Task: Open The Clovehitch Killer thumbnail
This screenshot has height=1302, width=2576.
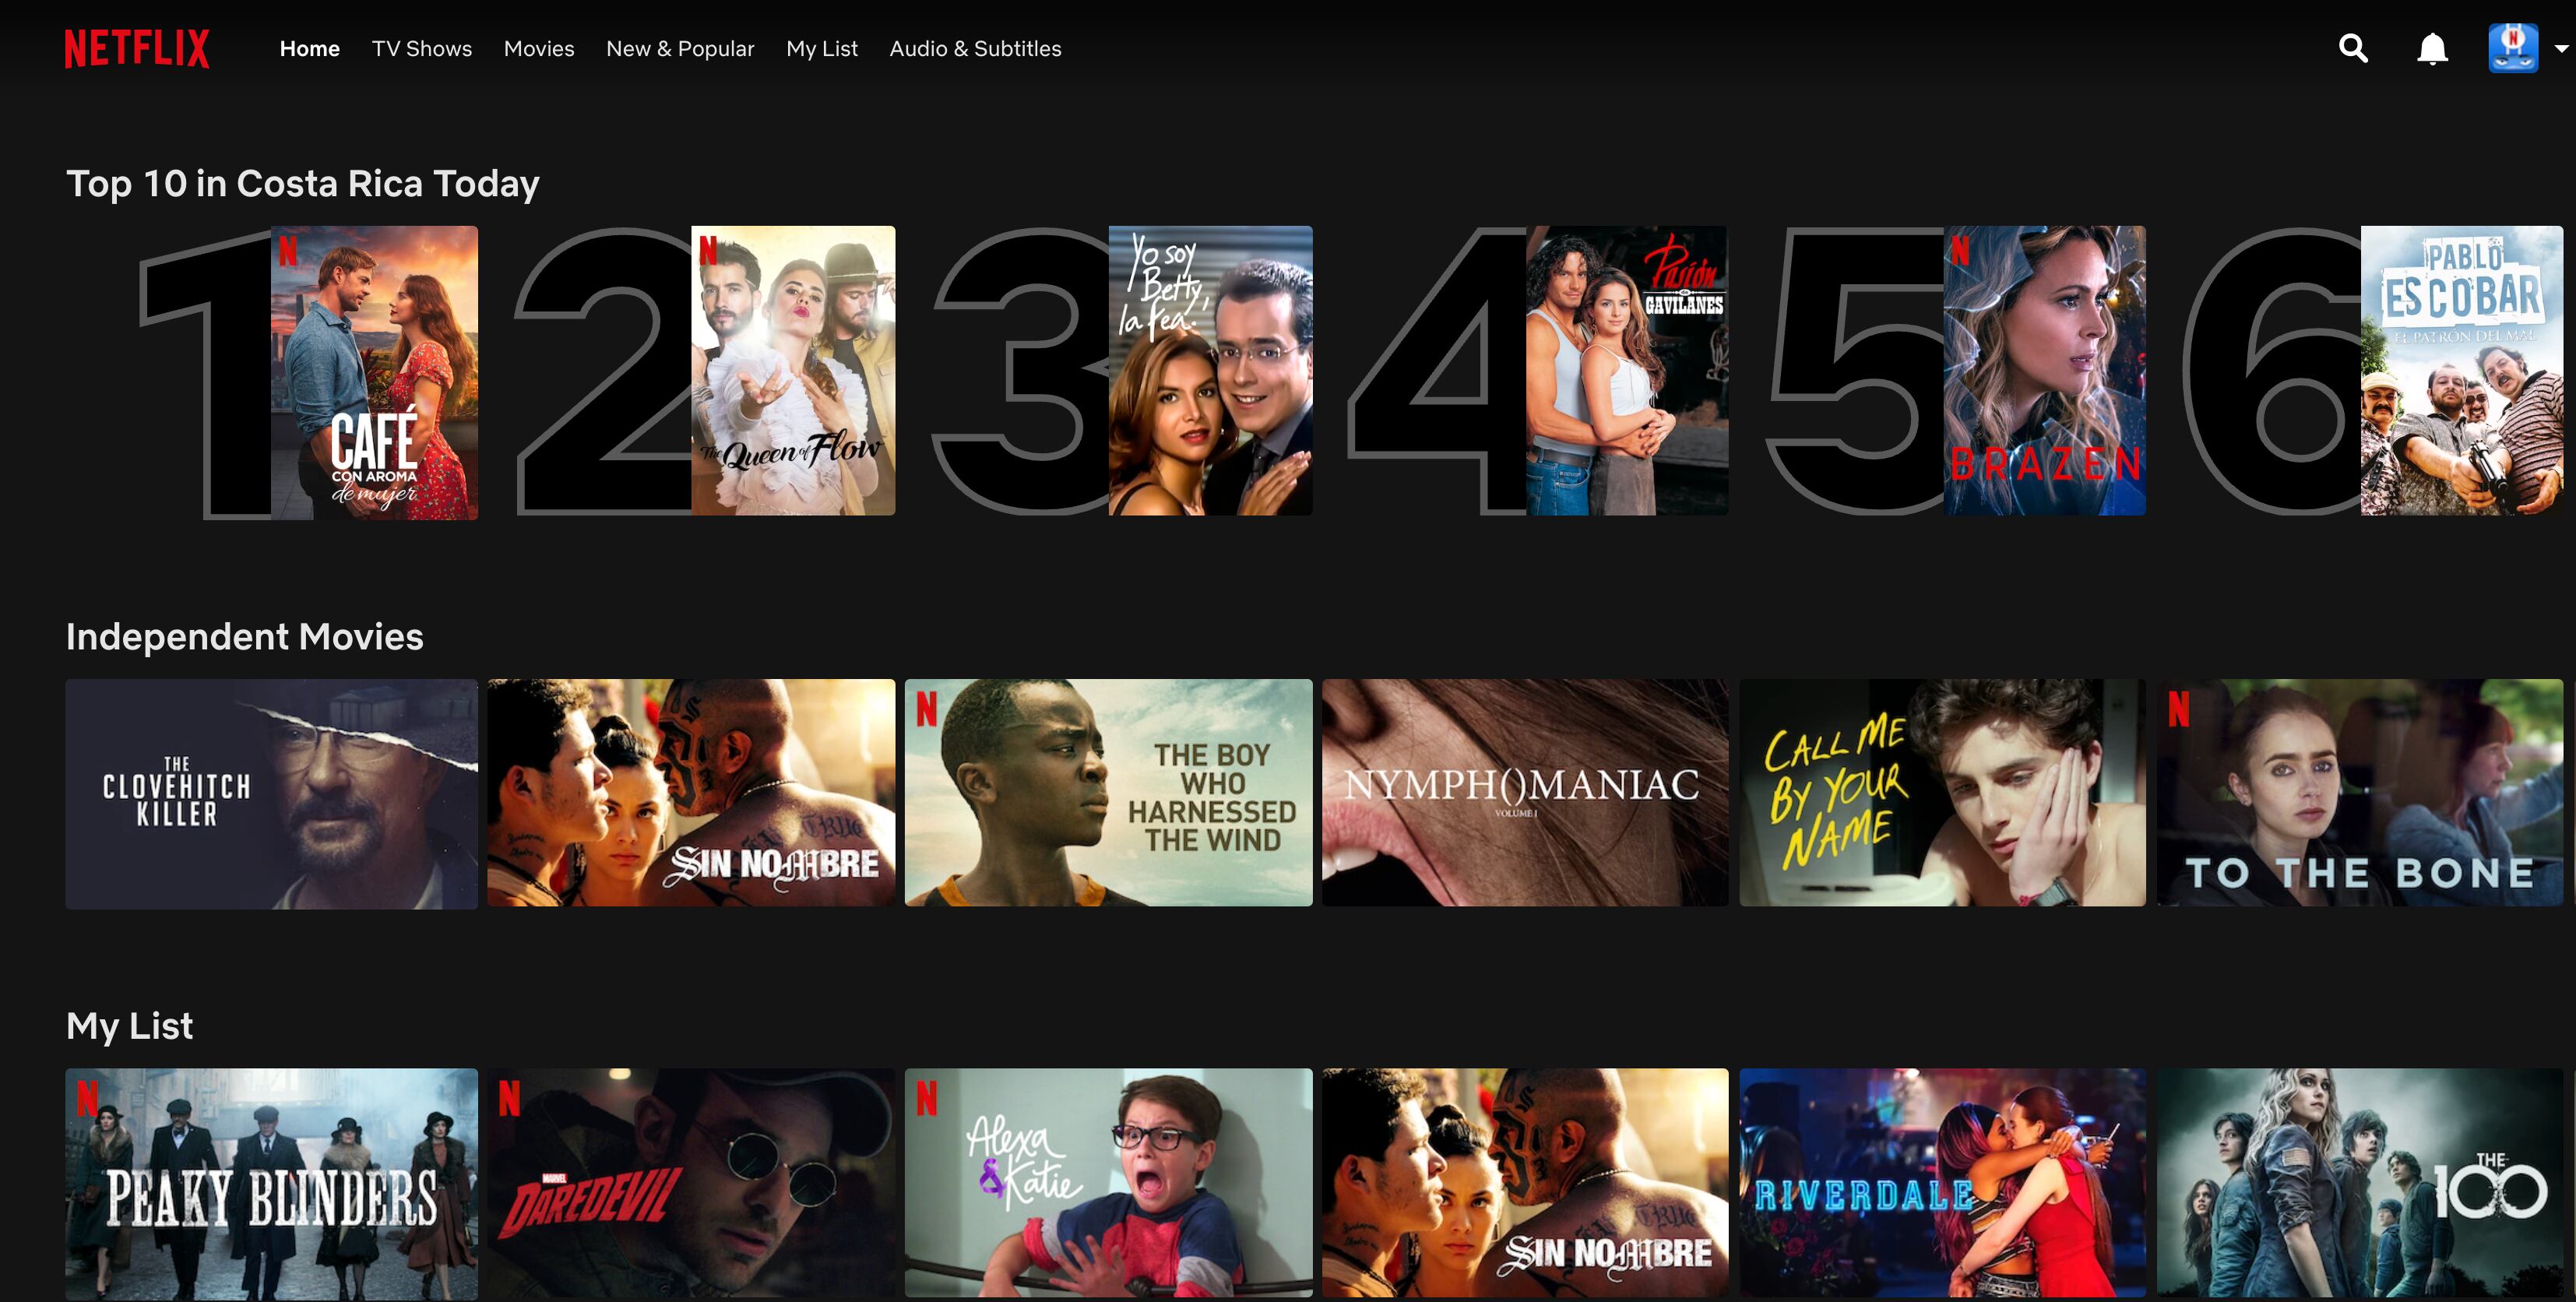Action: (271, 793)
